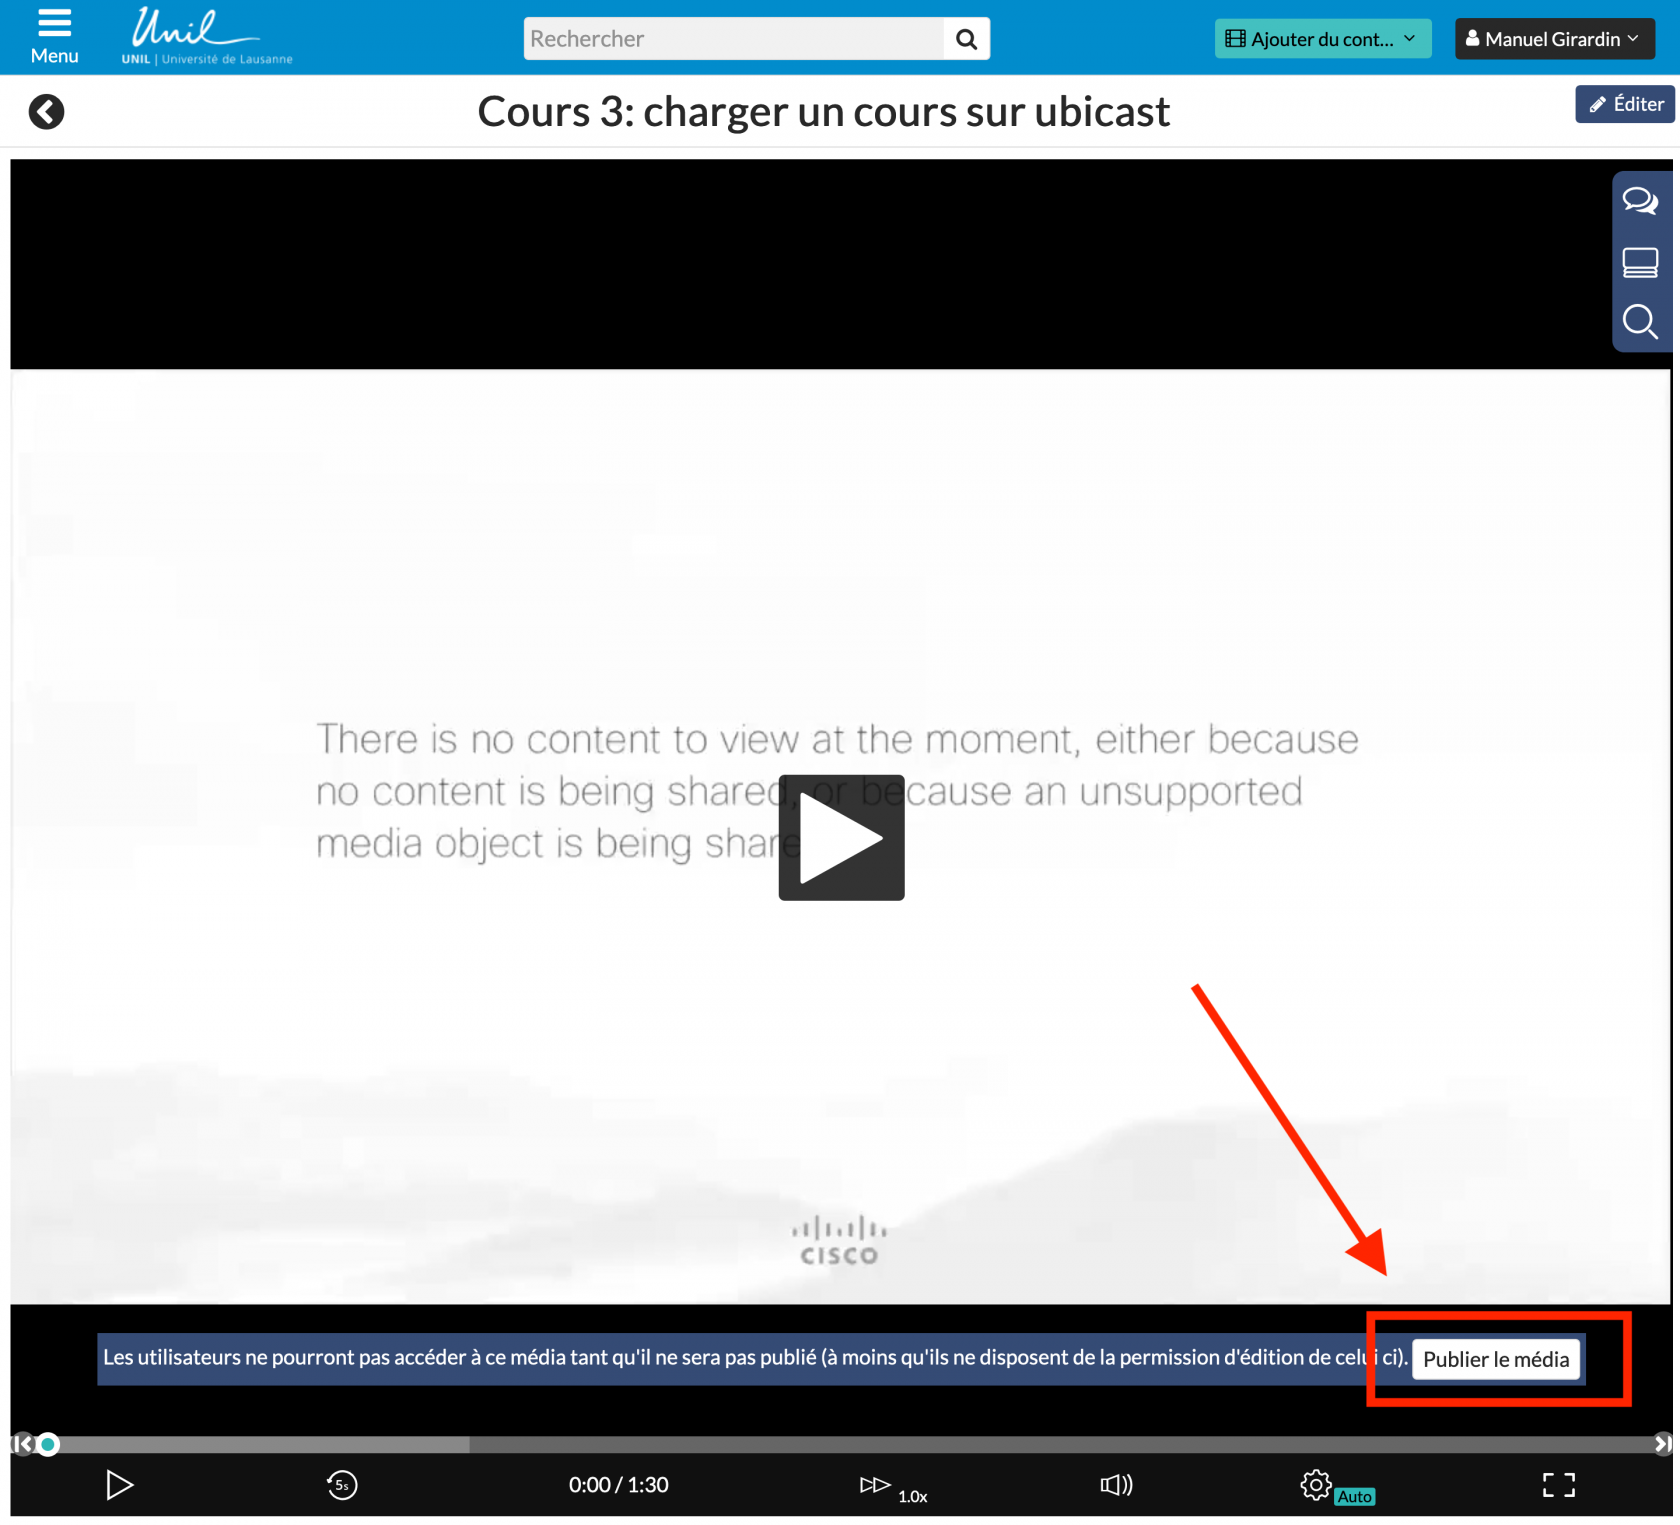Start video with the large center play button
The width and height of the screenshot is (1680, 1525).
click(x=841, y=838)
